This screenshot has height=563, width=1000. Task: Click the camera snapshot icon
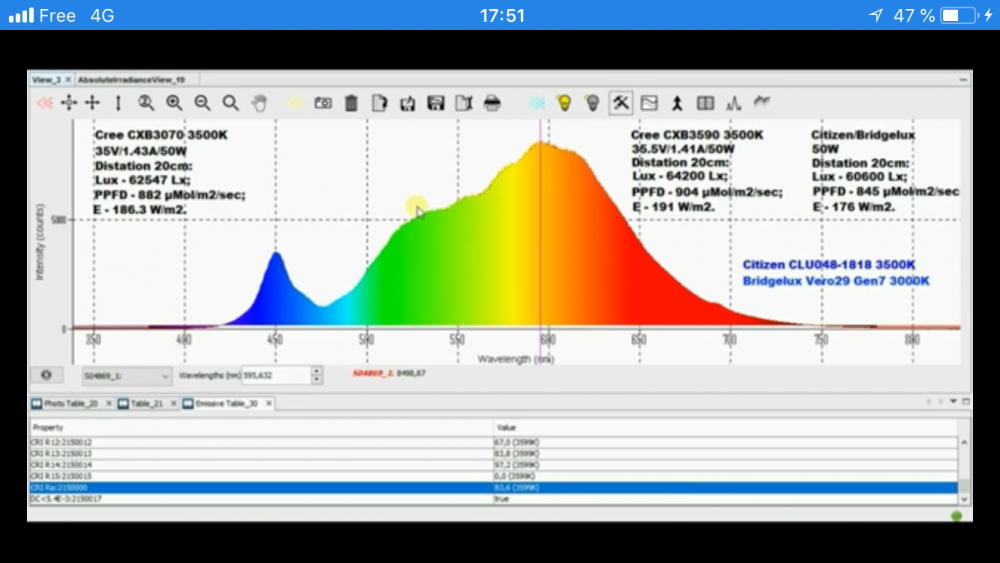(323, 103)
